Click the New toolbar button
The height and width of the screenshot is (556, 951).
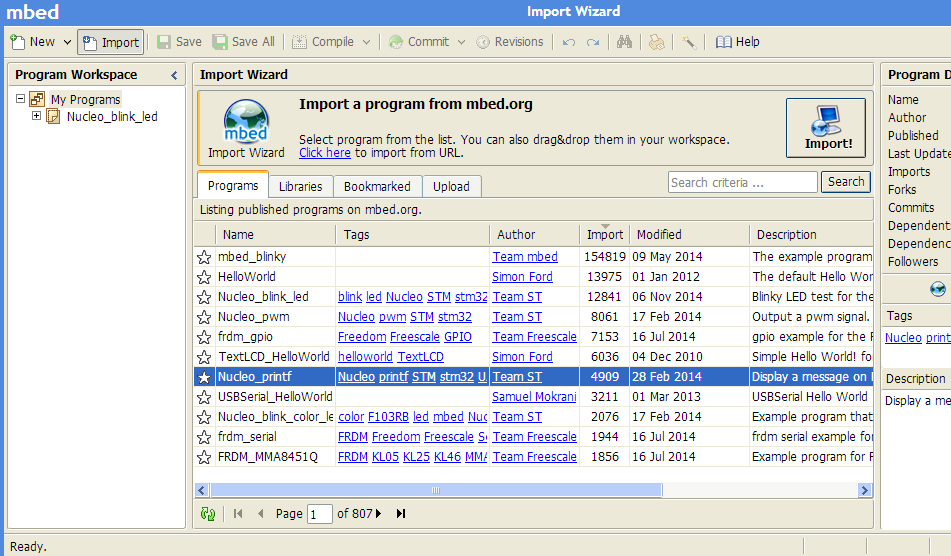coord(33,42)
